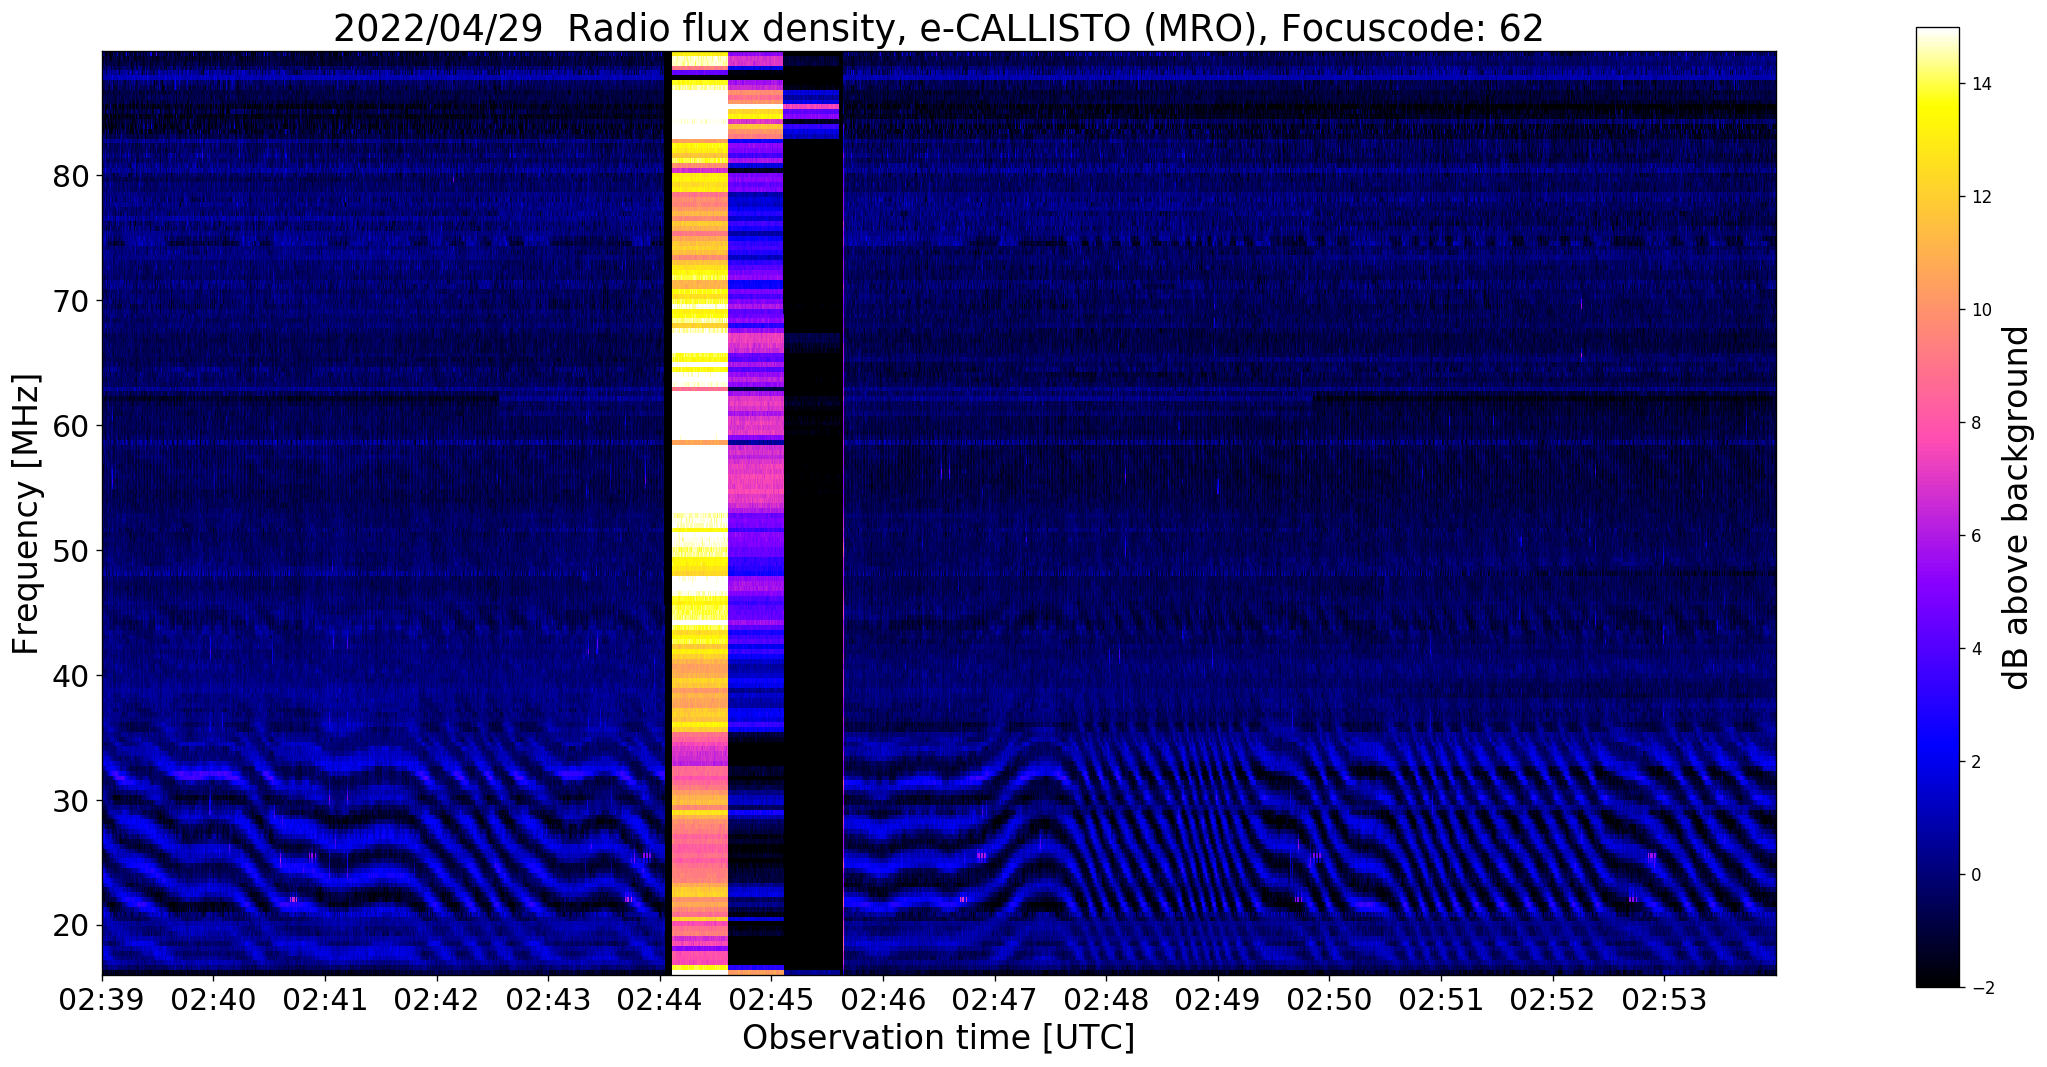This screenshot has height=1067, width=2047.
Task: Click the colorbar tick value 4
Action: click(x=1976, y=649)
